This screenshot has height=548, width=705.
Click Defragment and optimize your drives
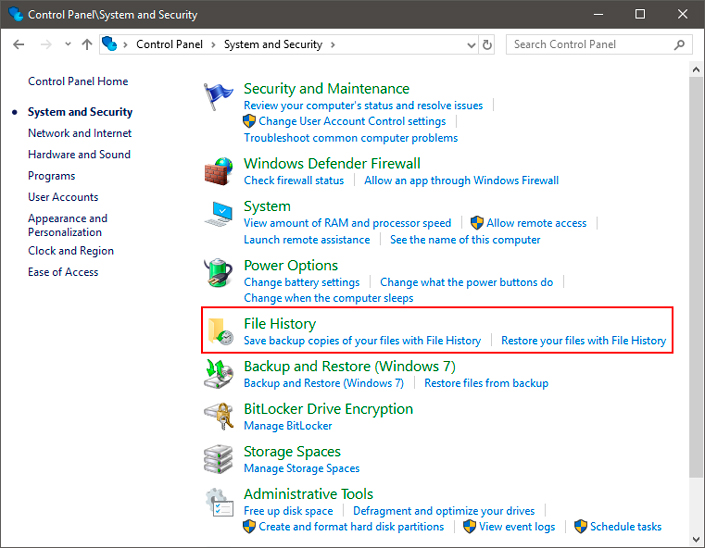coord(444,511)
